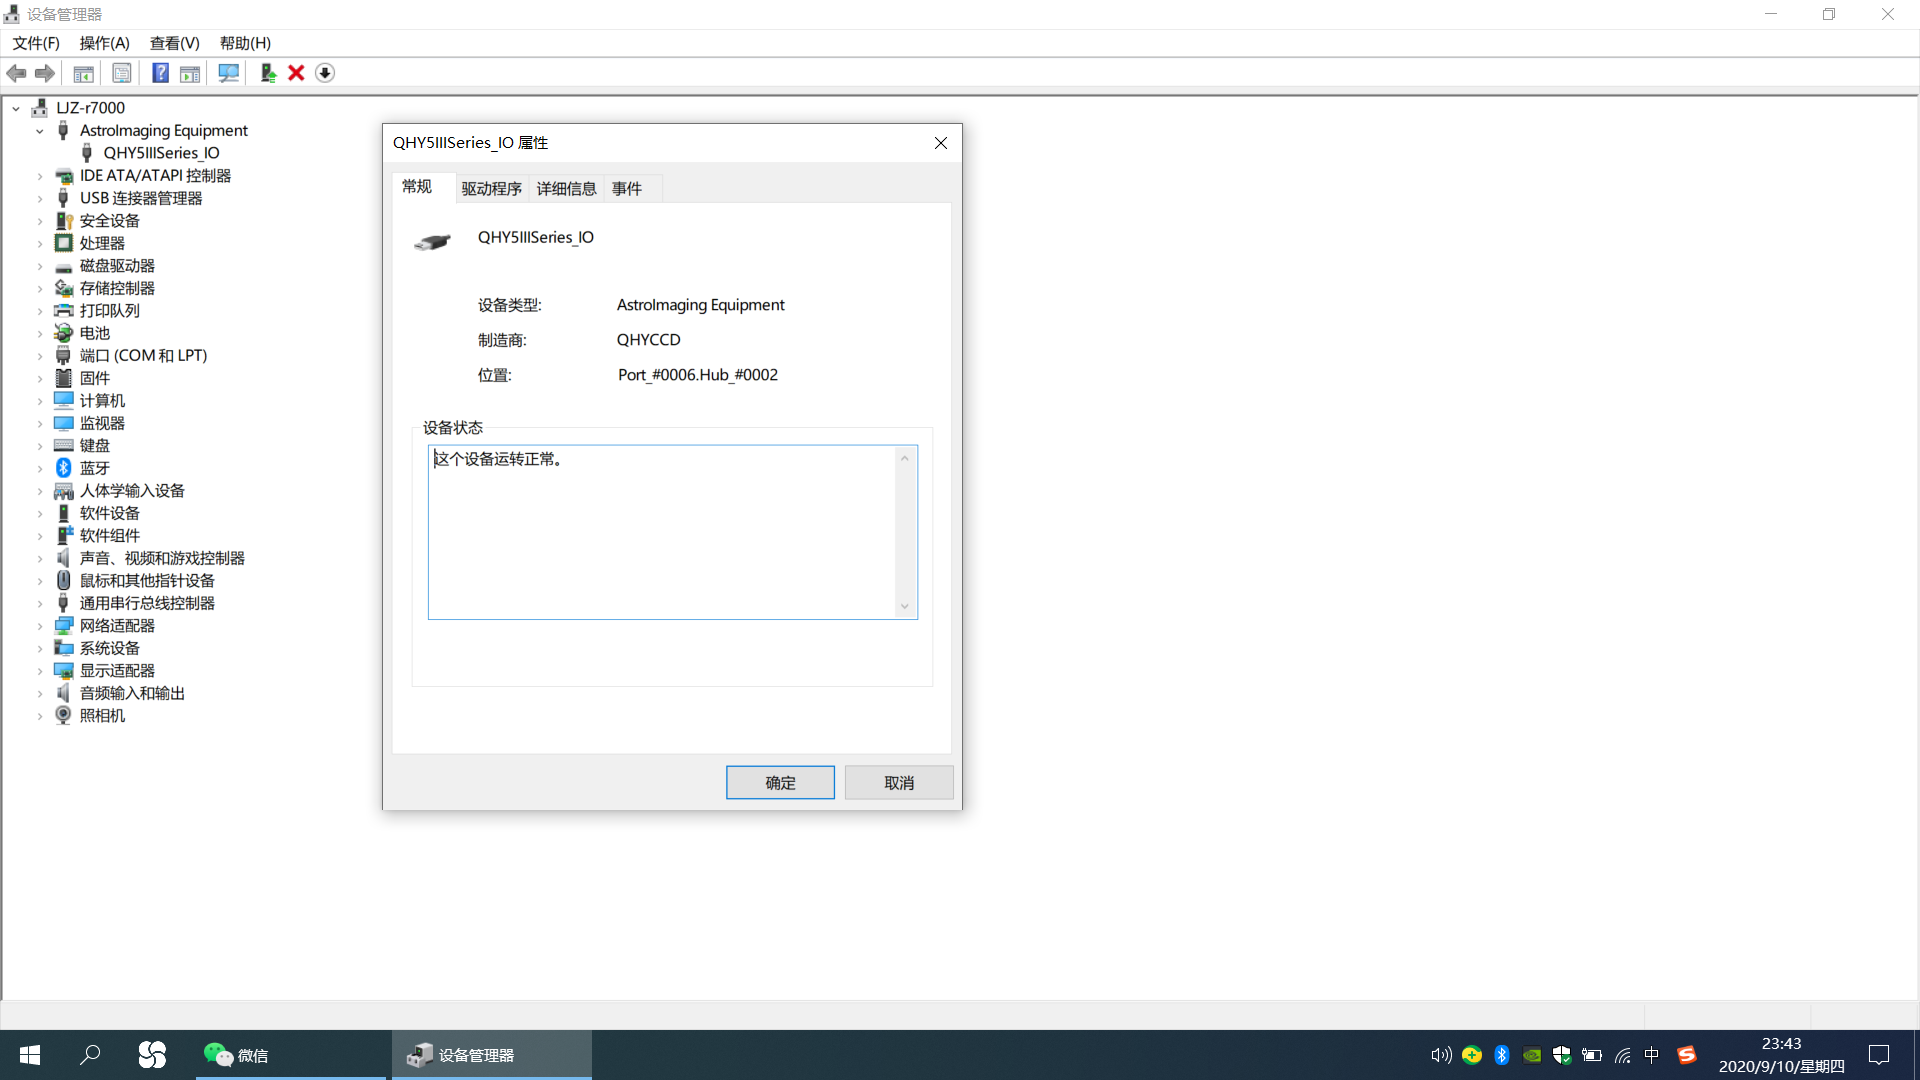Click the USB device icon in the dialog
This screenshot has height=1080, width=1920.
click(x=433, y=241)
